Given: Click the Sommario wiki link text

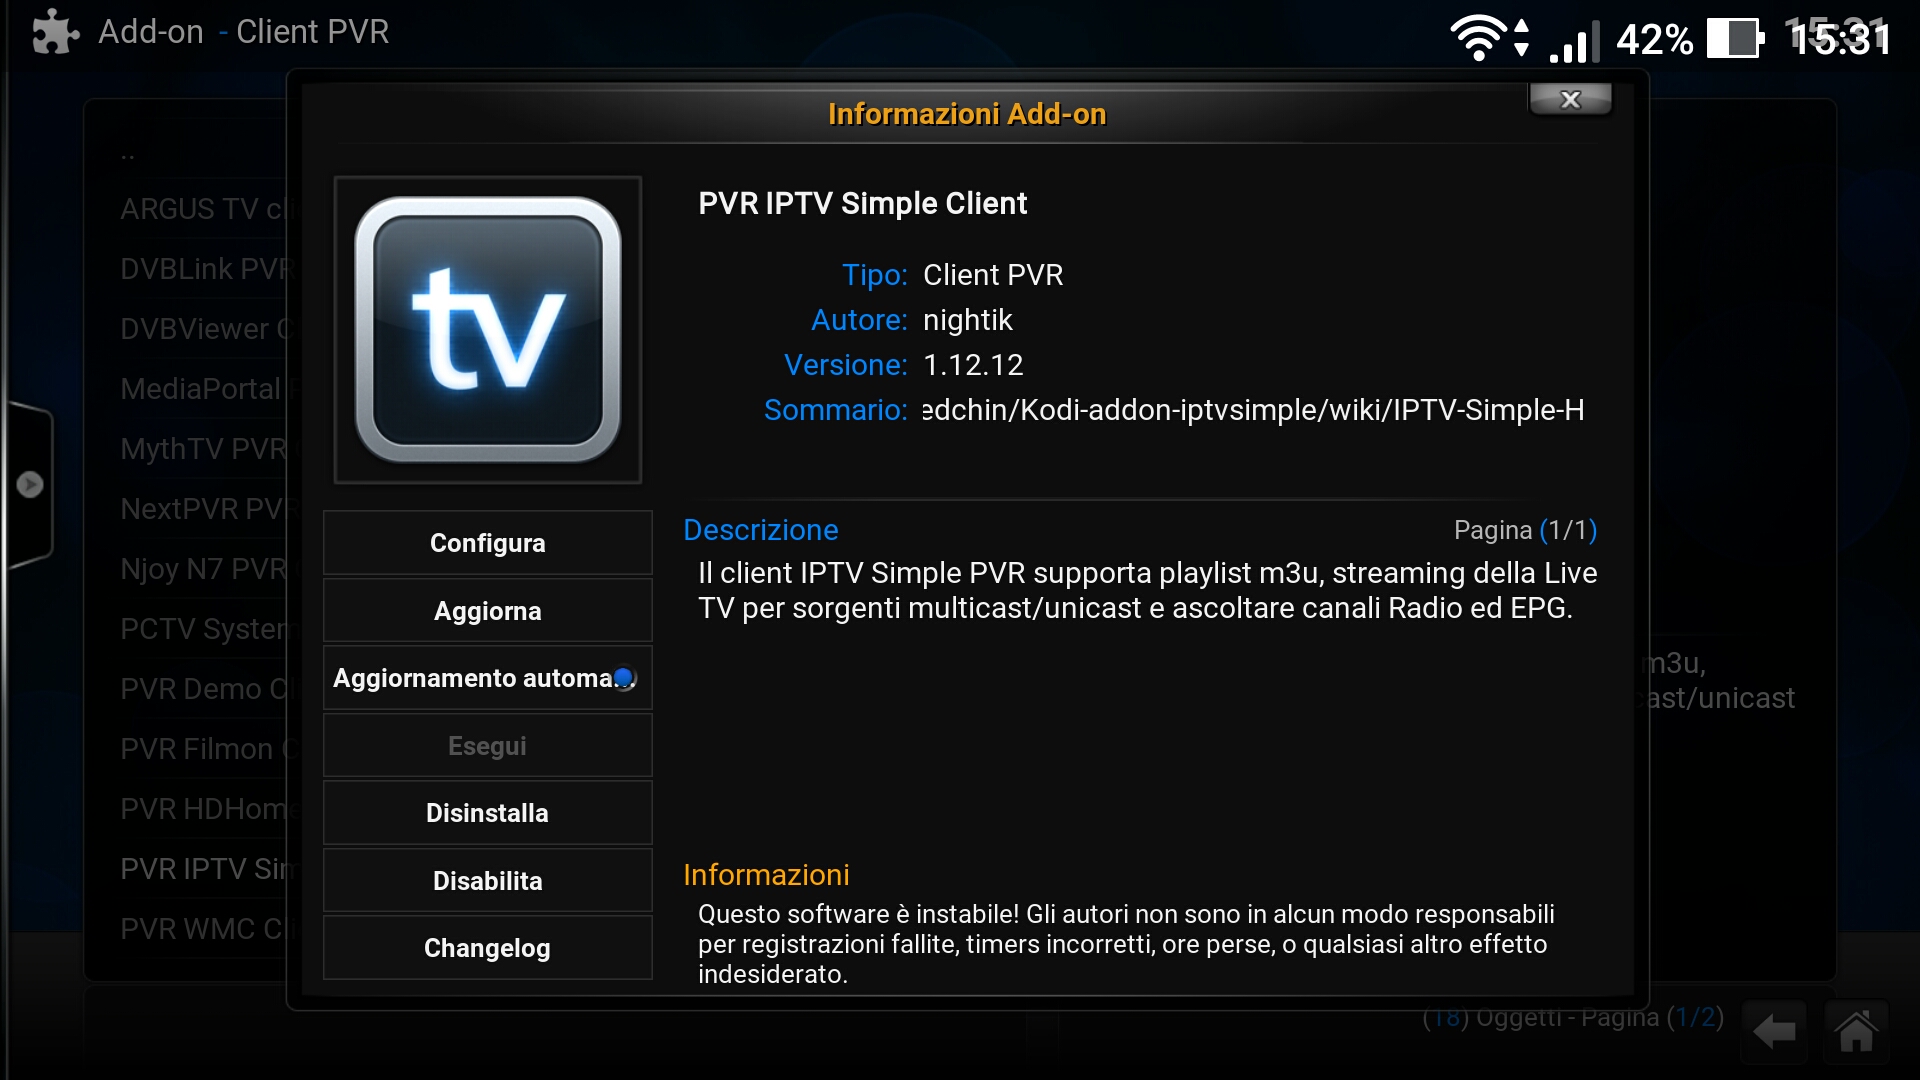Looking at the screenshot, I should pos(1252,410).
